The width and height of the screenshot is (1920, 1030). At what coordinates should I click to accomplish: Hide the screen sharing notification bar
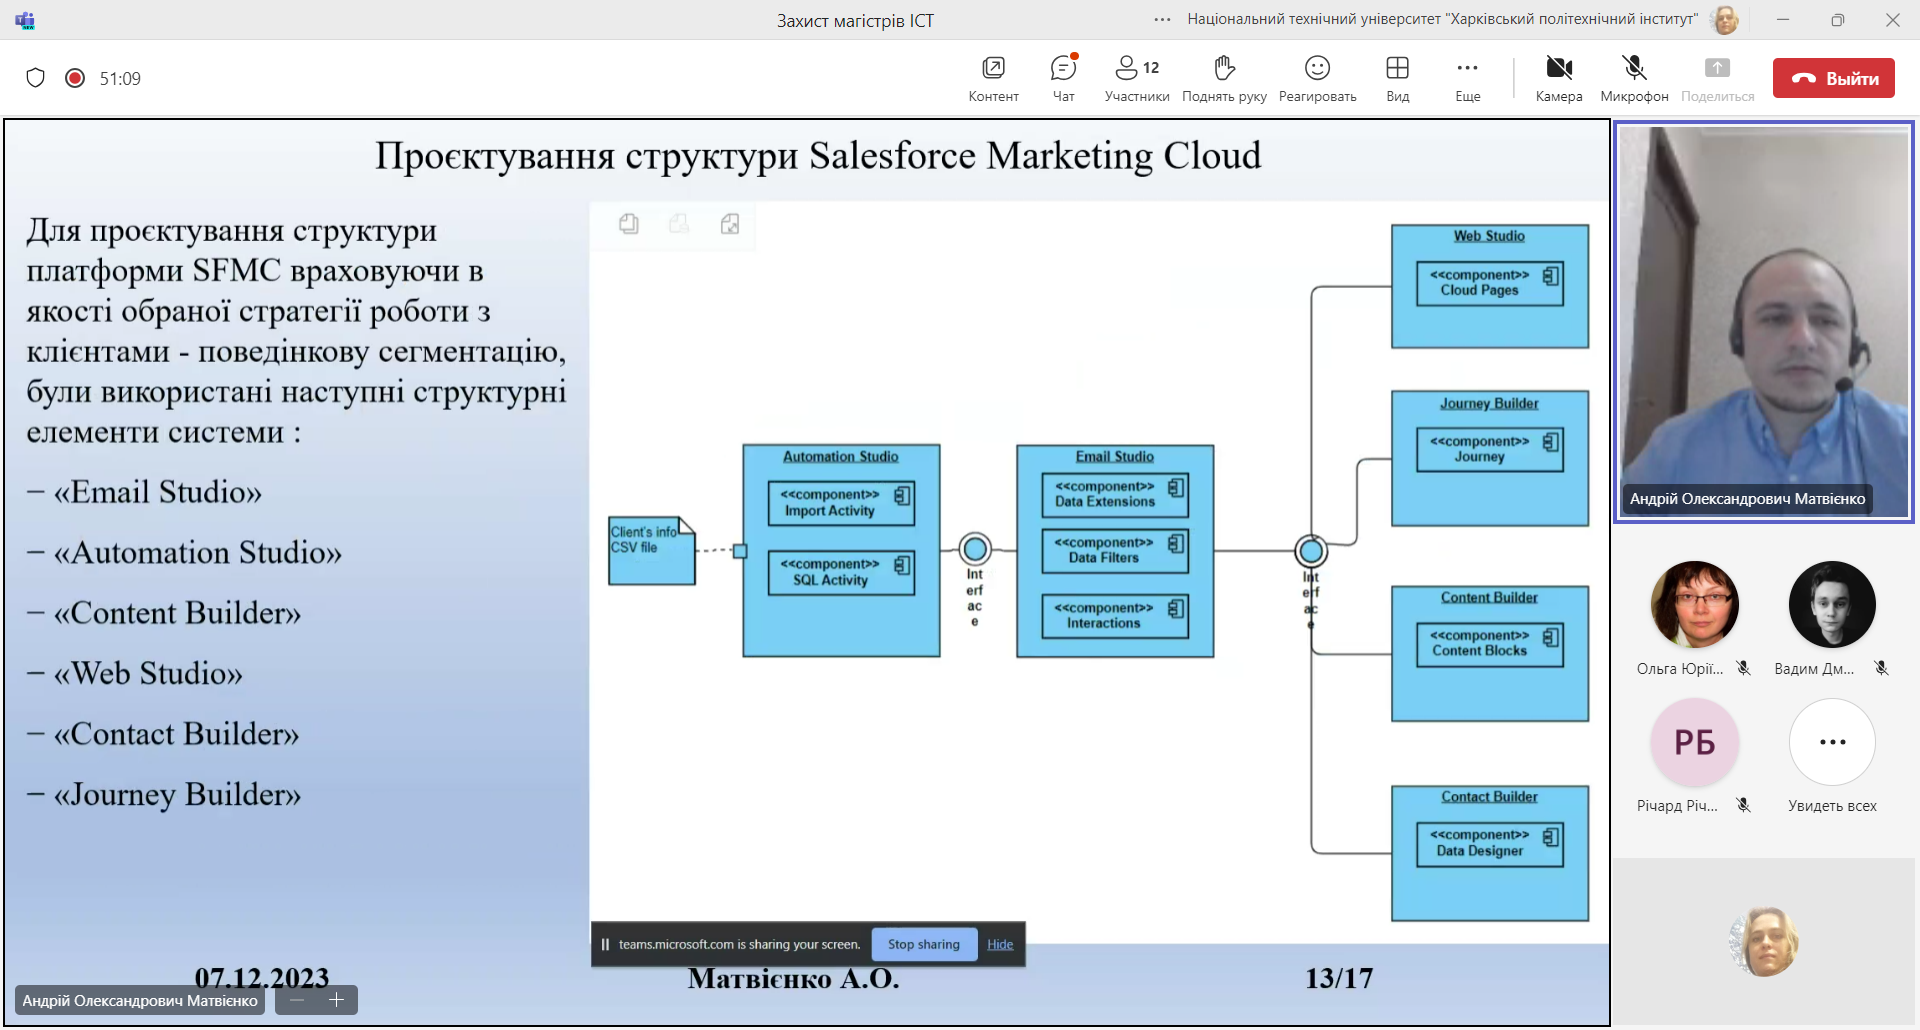1000,944
